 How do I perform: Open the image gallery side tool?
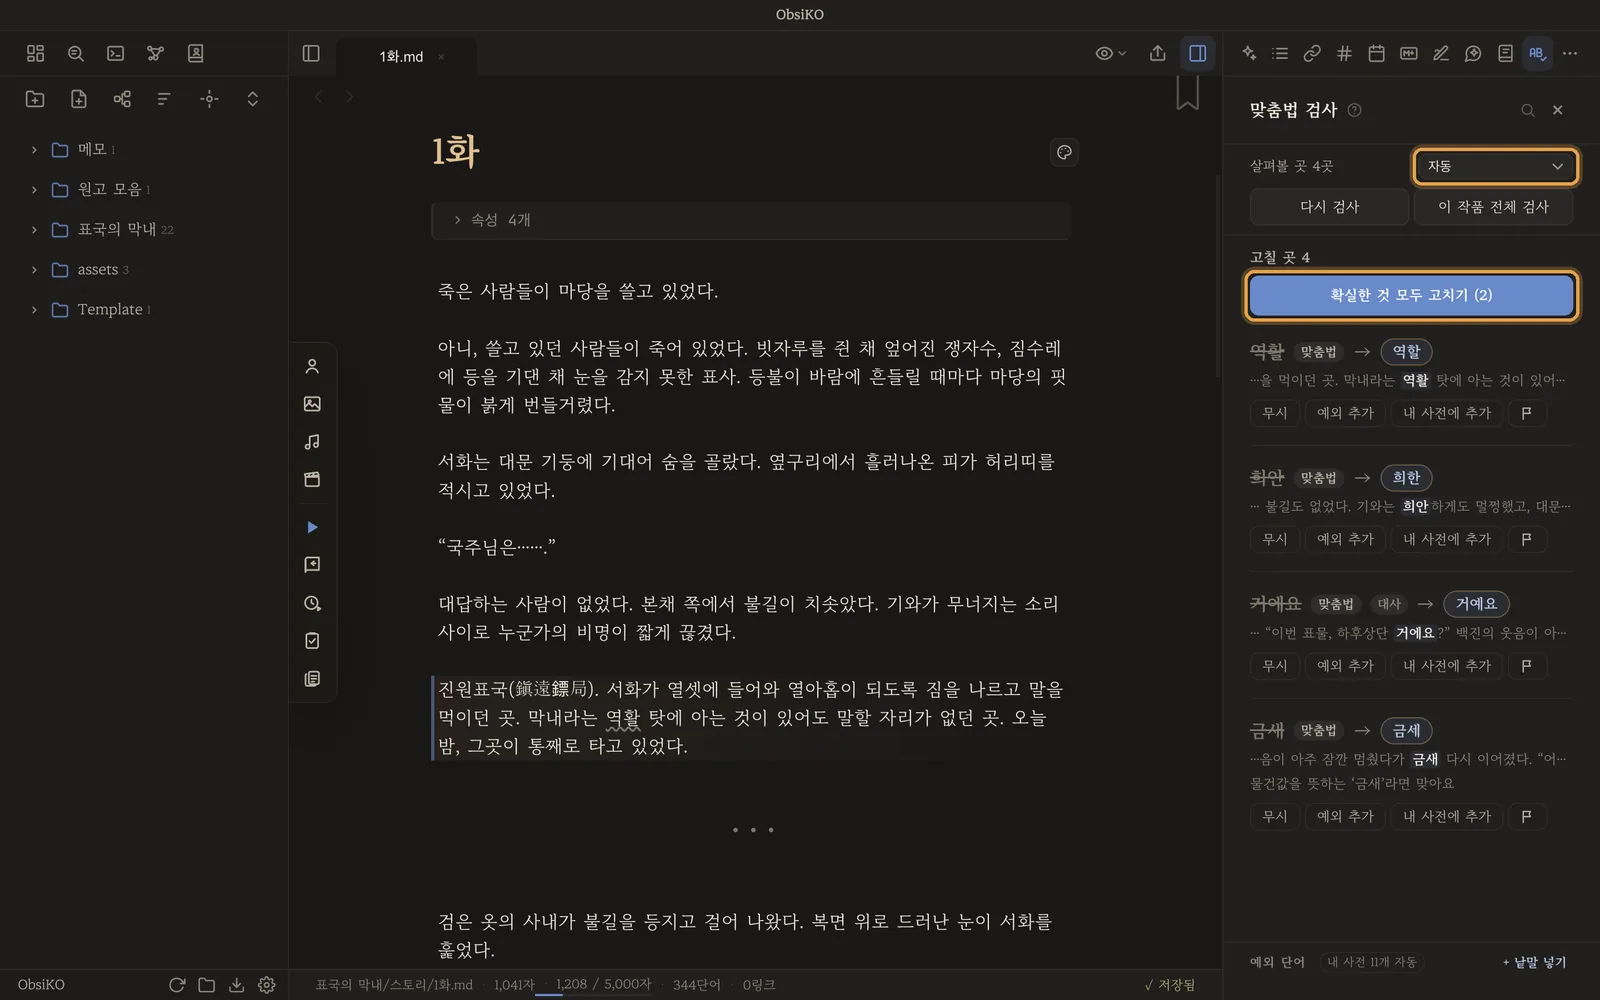pyautogui.click(x=312, y=404)
